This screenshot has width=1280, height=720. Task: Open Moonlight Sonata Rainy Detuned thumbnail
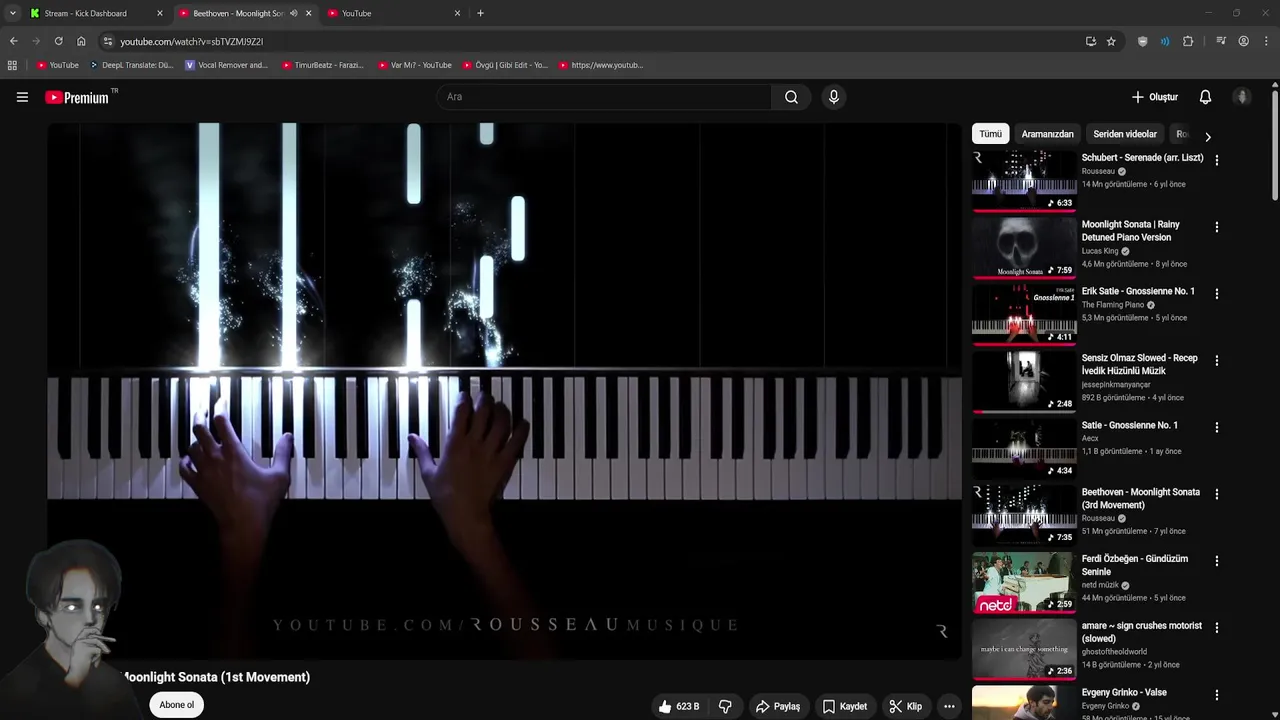click(1024, 248)
